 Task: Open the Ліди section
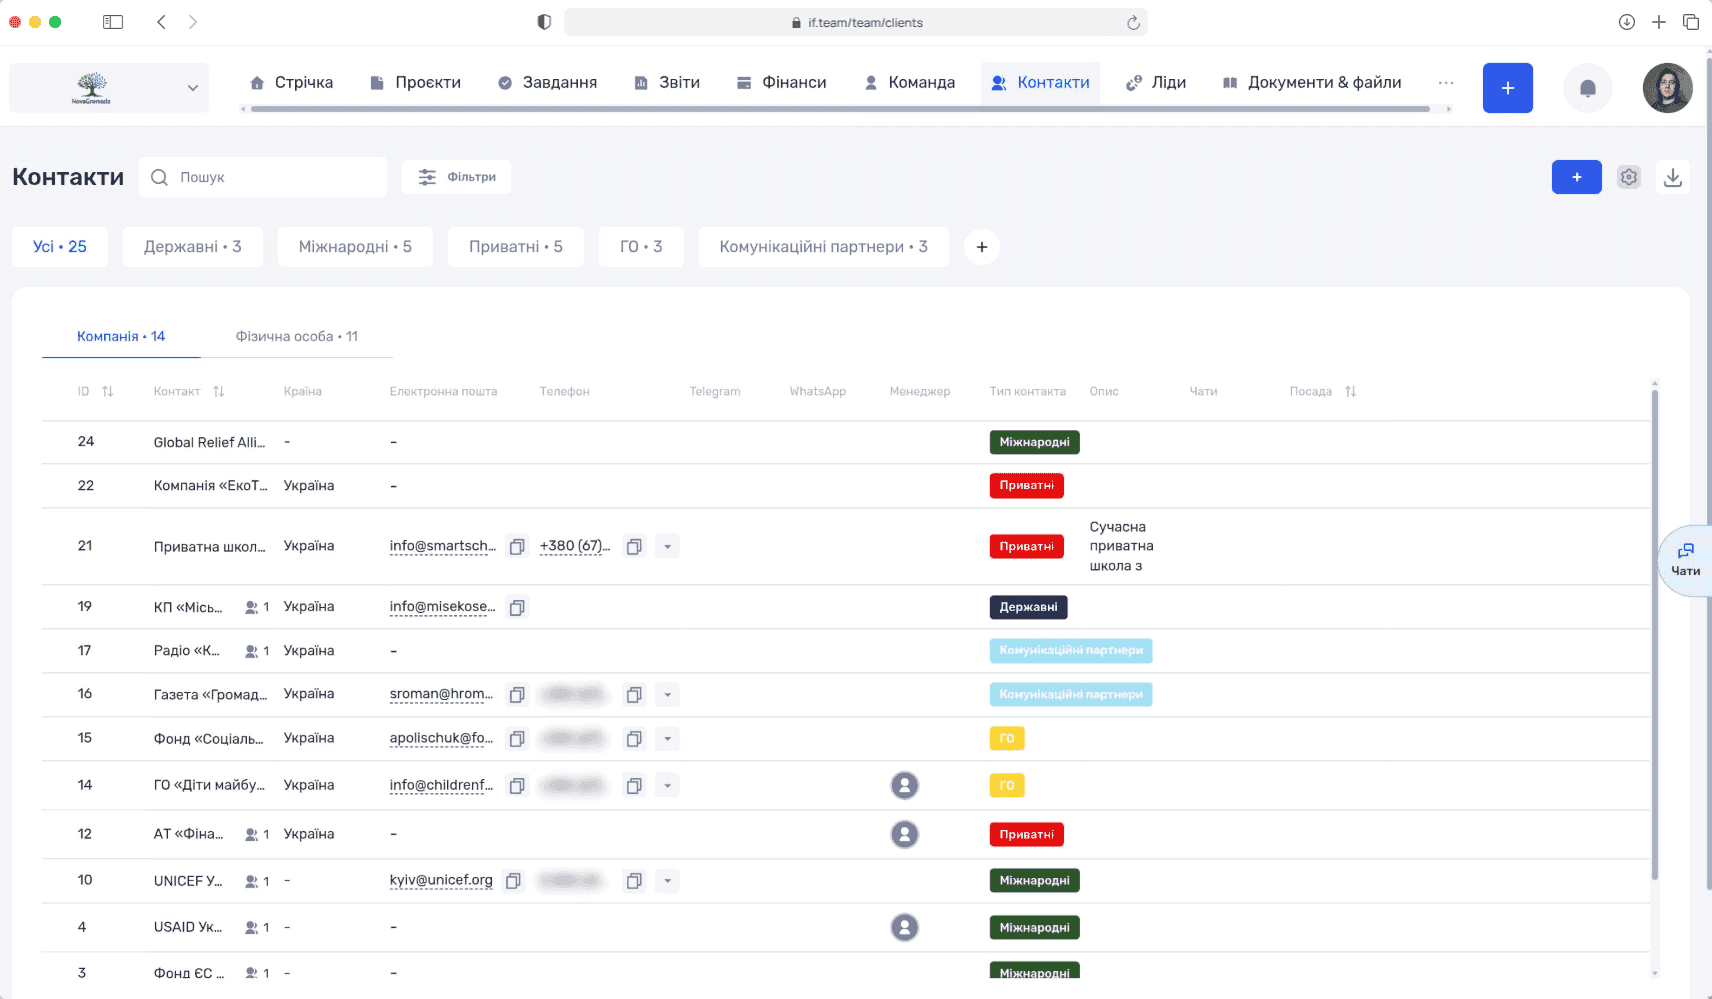(x=1156, y=83)
